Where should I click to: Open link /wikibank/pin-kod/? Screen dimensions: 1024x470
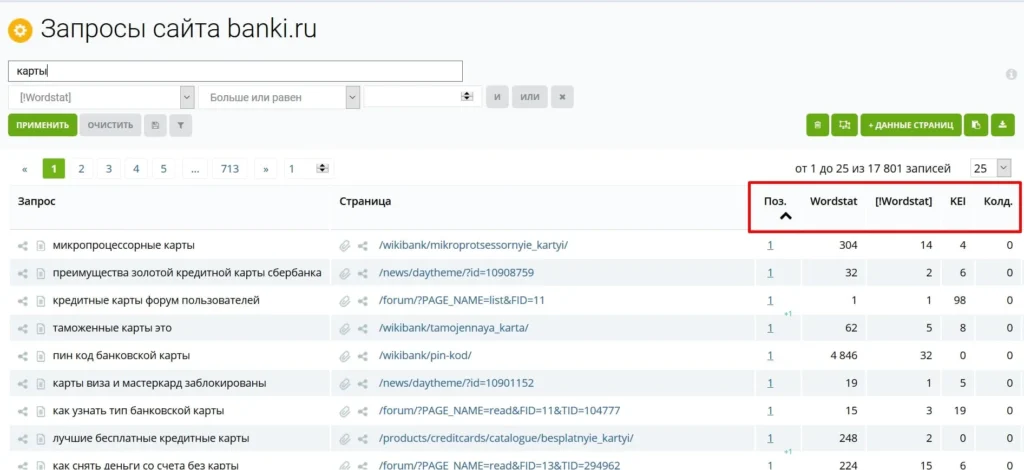[425, 356]
